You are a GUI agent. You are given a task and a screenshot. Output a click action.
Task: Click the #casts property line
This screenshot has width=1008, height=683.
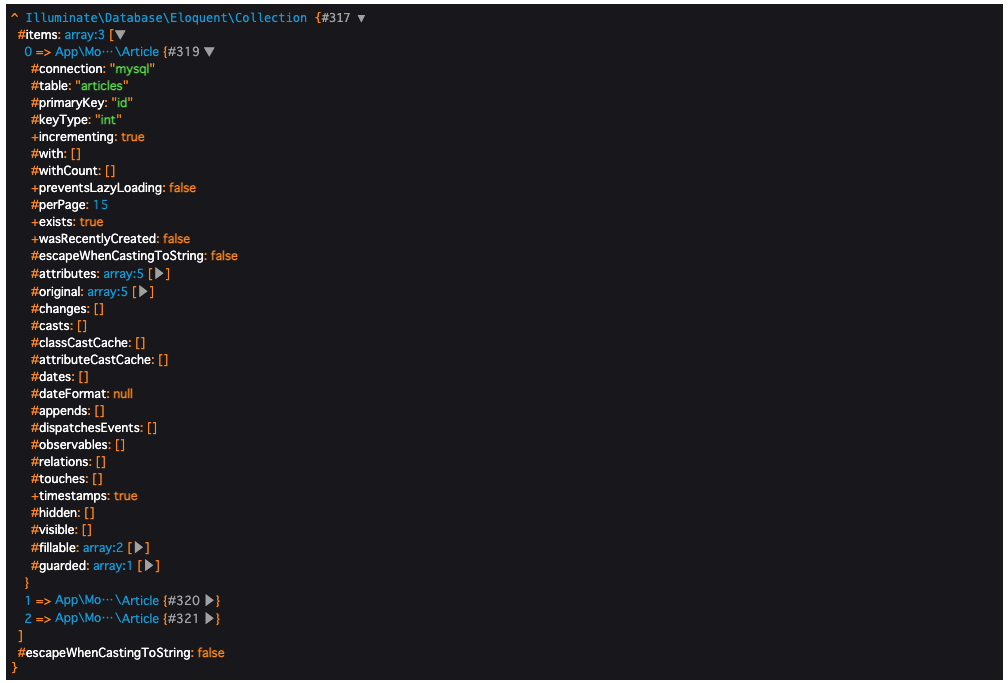pos(58,326)
